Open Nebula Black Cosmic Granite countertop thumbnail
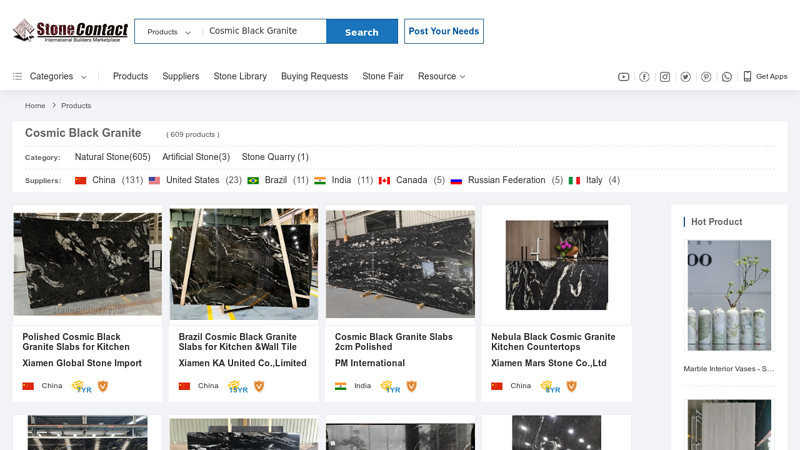 coord(556,264)
